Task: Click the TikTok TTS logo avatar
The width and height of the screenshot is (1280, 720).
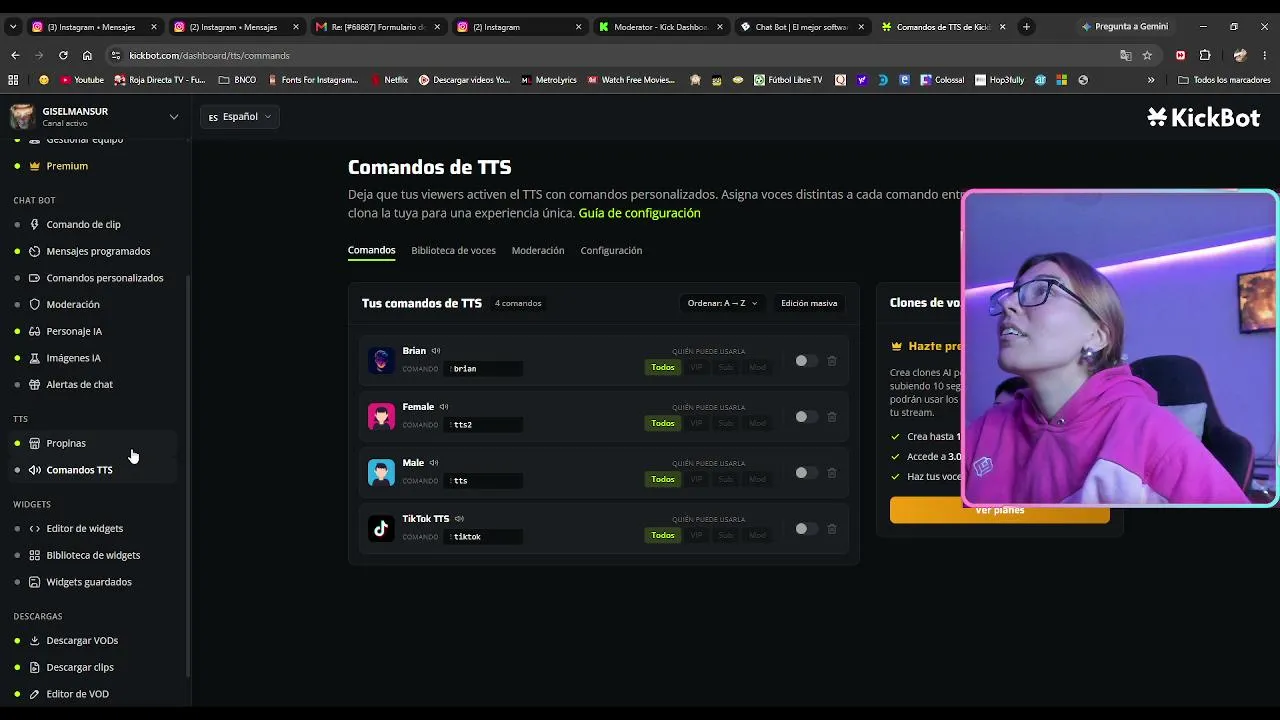Action: pyautogui.click(x=381, y=528)
